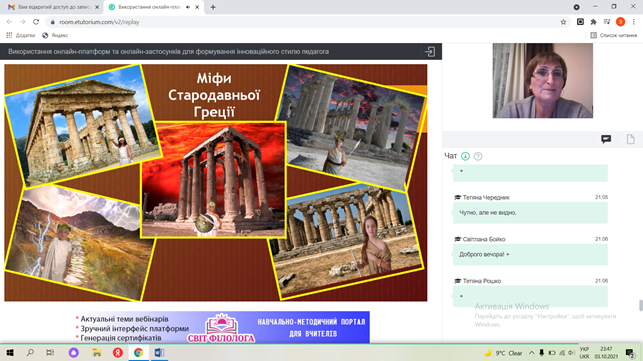Switch keyboard language УКР indicator
The height and width of the screenshot is (361, 643).
pyautogui.click(x=584, y=353)
